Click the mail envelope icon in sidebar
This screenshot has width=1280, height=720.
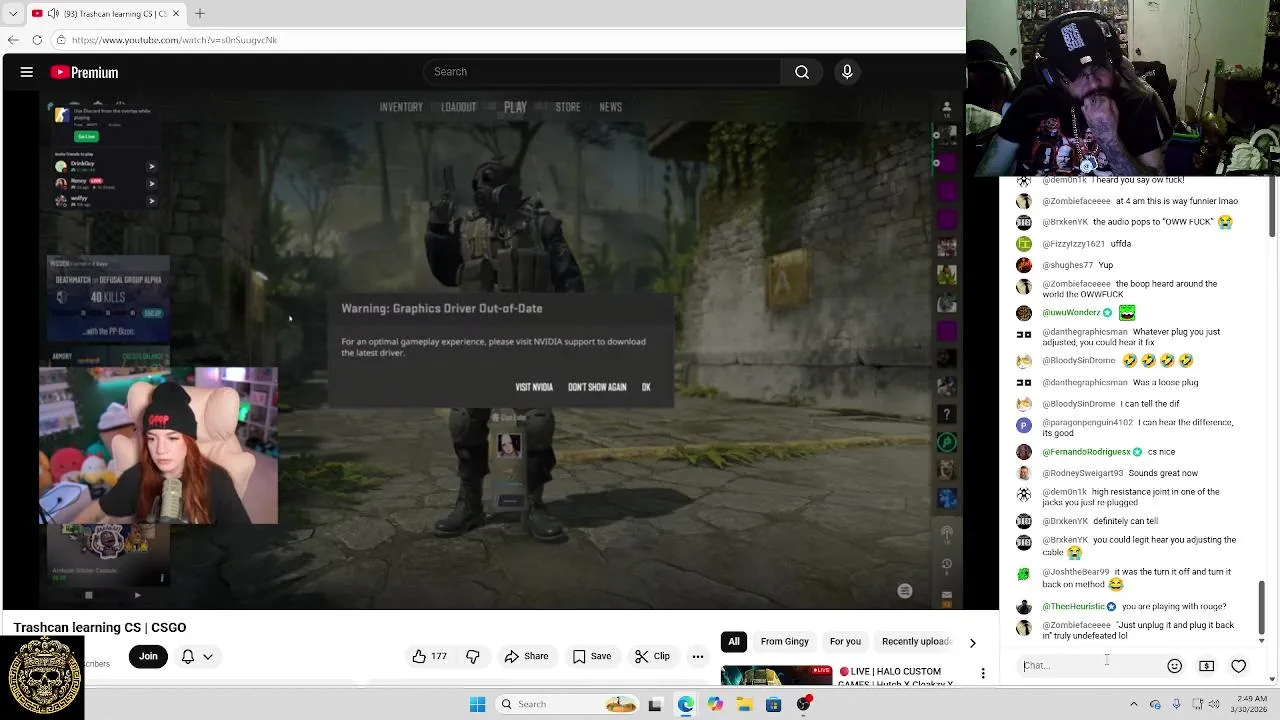tap(947, 595)
